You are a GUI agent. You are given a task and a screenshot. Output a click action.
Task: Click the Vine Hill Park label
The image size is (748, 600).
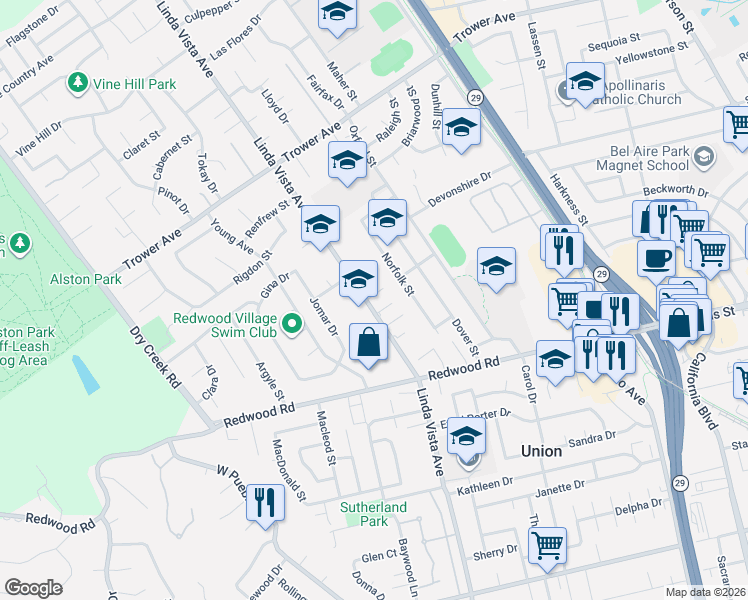[x=135, y=84]
